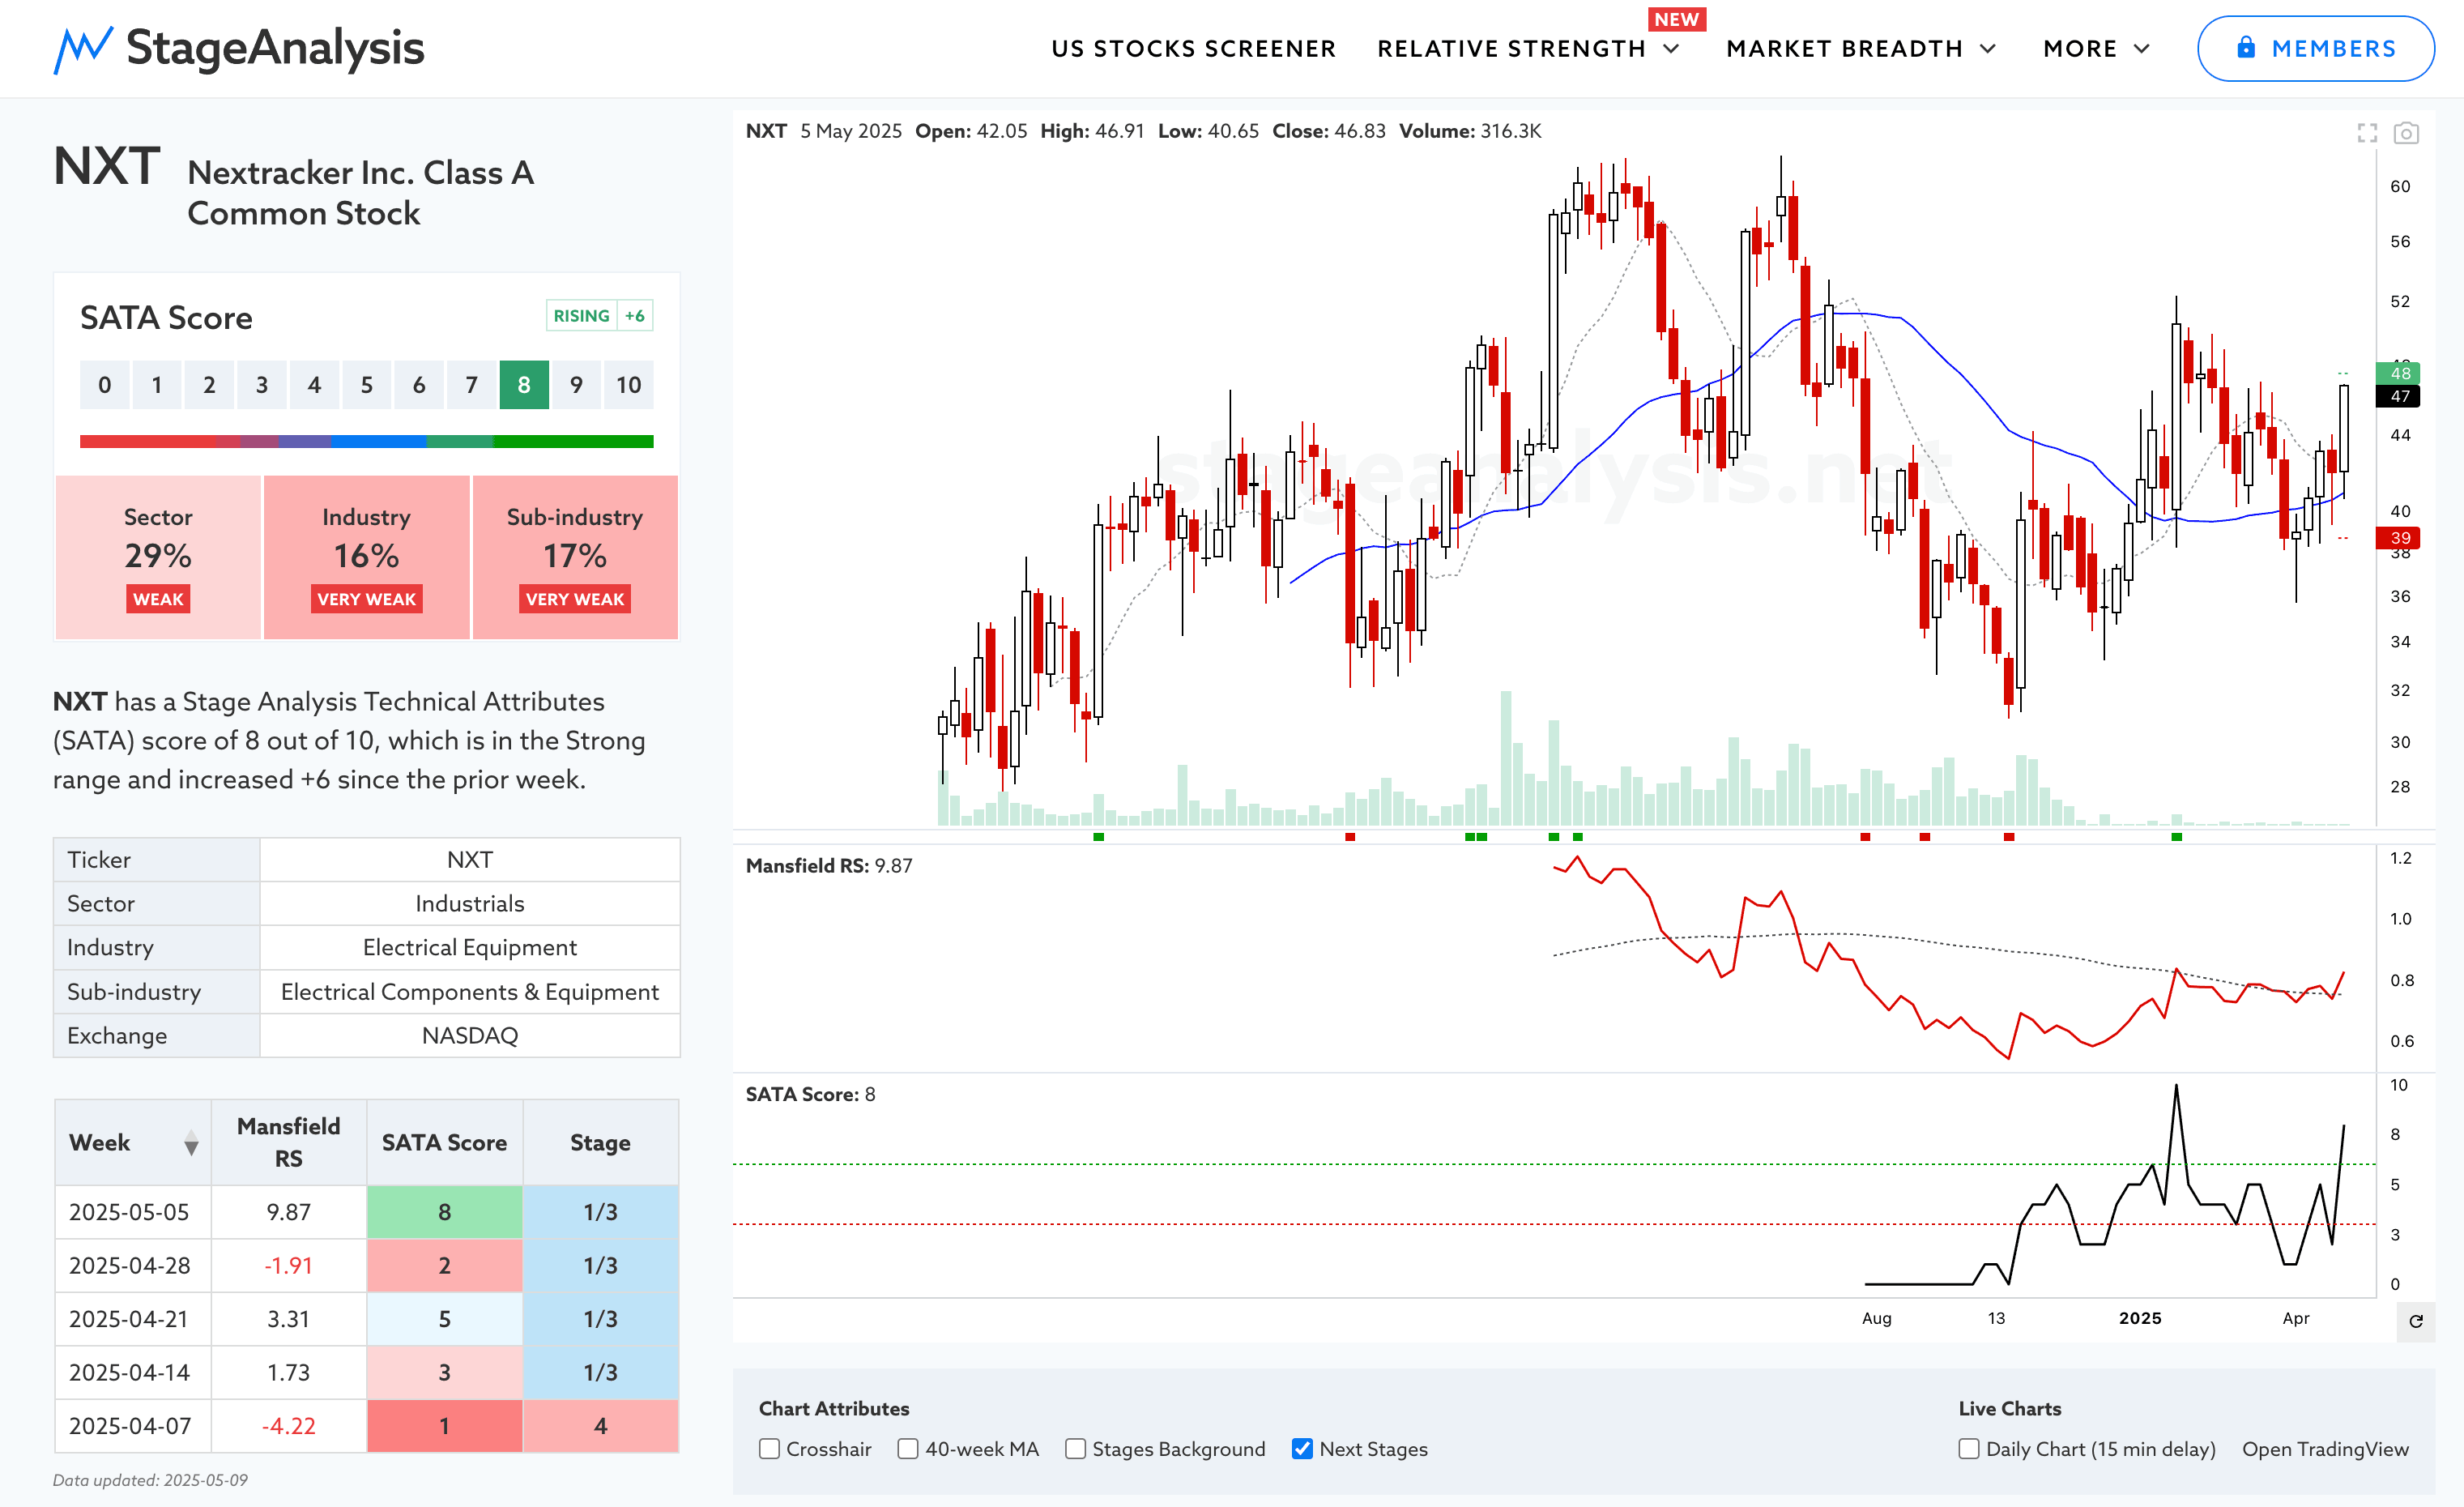The height and width of the screenshot is (1507, 2464).
Task: Click the -1.91 Mansfield RS value
Action: pos(288,1265)
